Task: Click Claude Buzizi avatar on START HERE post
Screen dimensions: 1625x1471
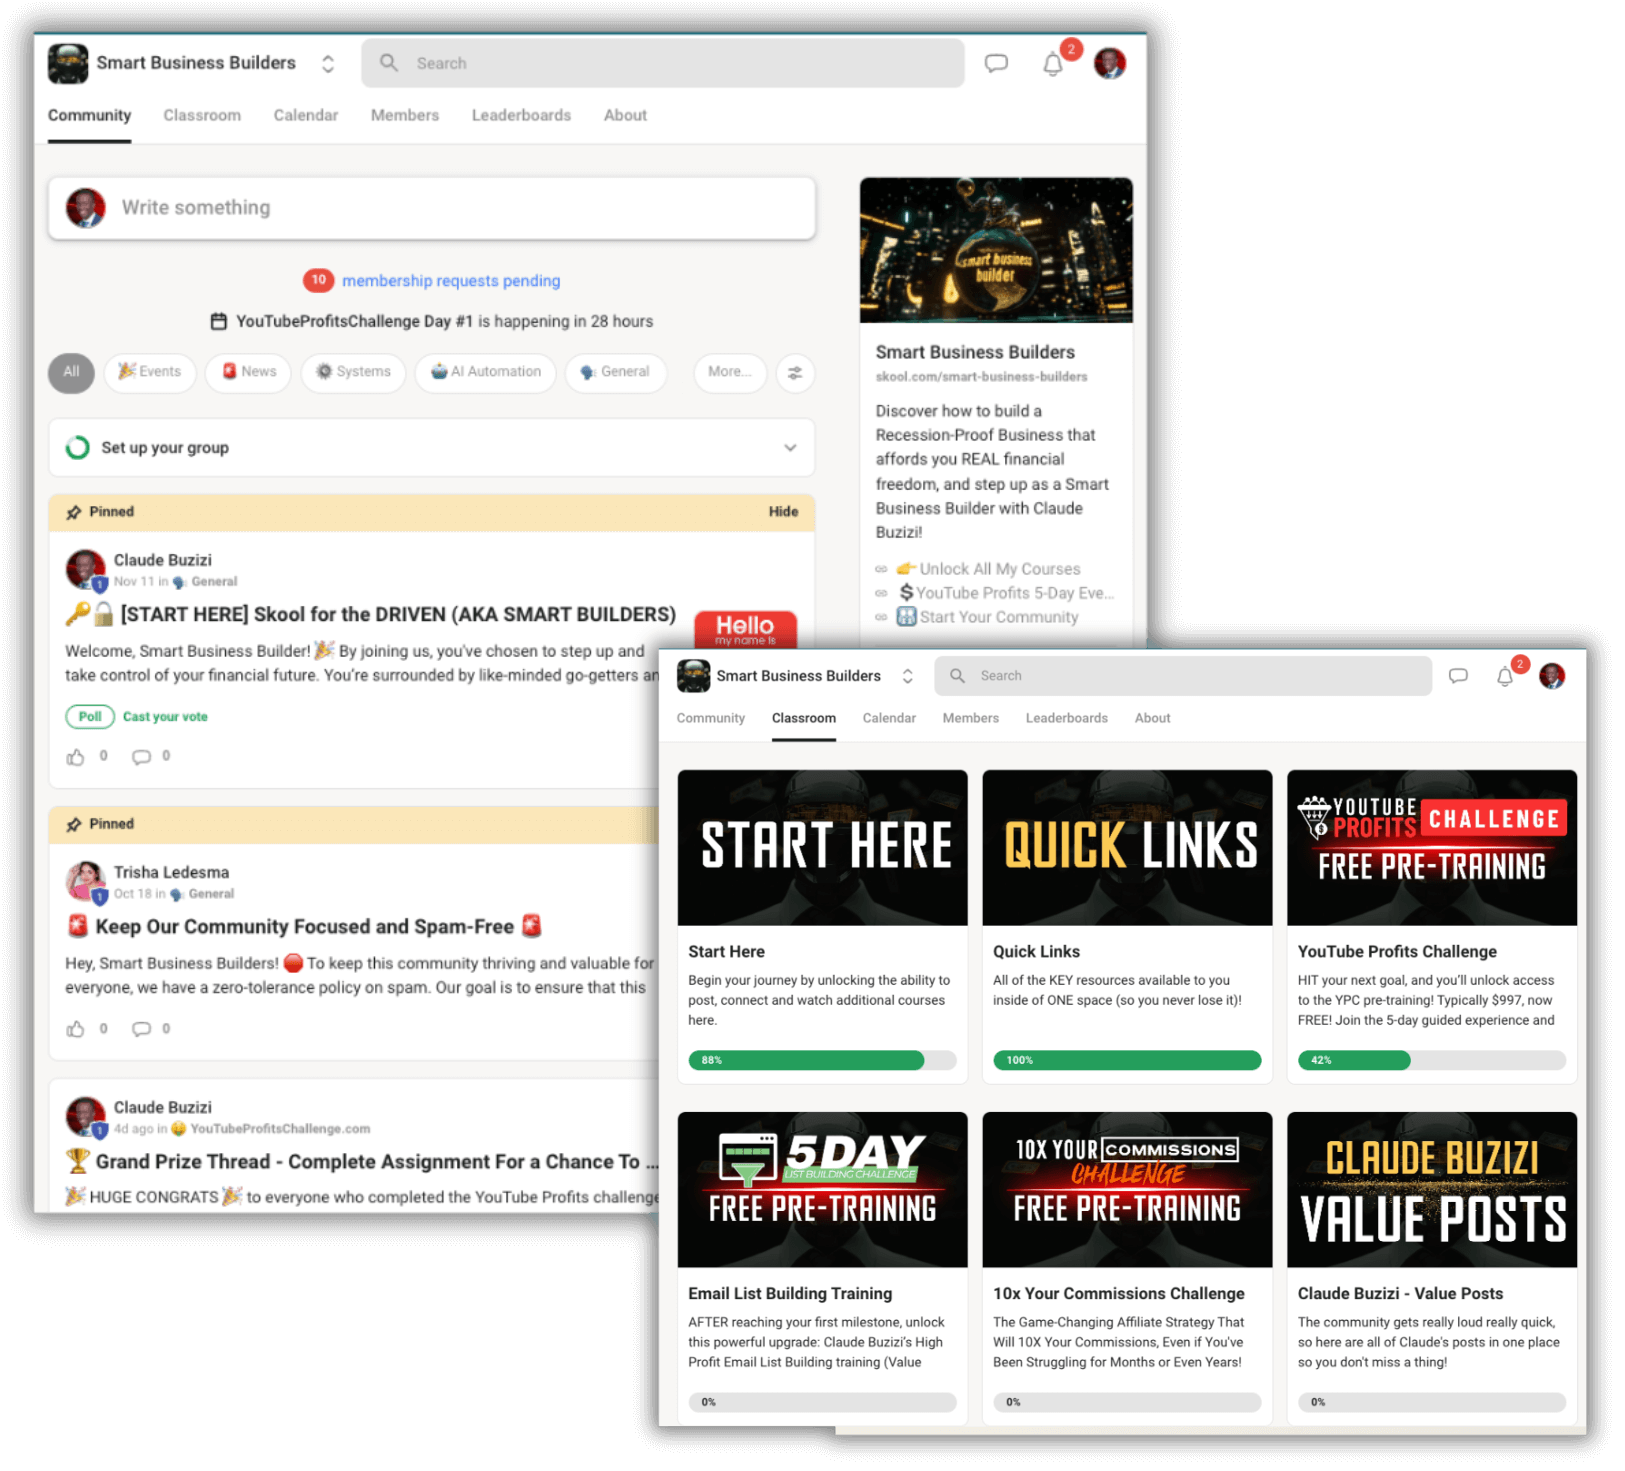Action: [x=85, y=569]
